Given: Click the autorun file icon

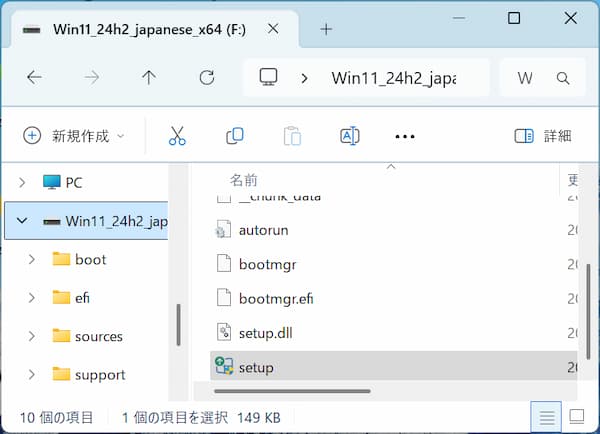Looking at the screenshot, I should pyautogui.click(x=223, y=229).
